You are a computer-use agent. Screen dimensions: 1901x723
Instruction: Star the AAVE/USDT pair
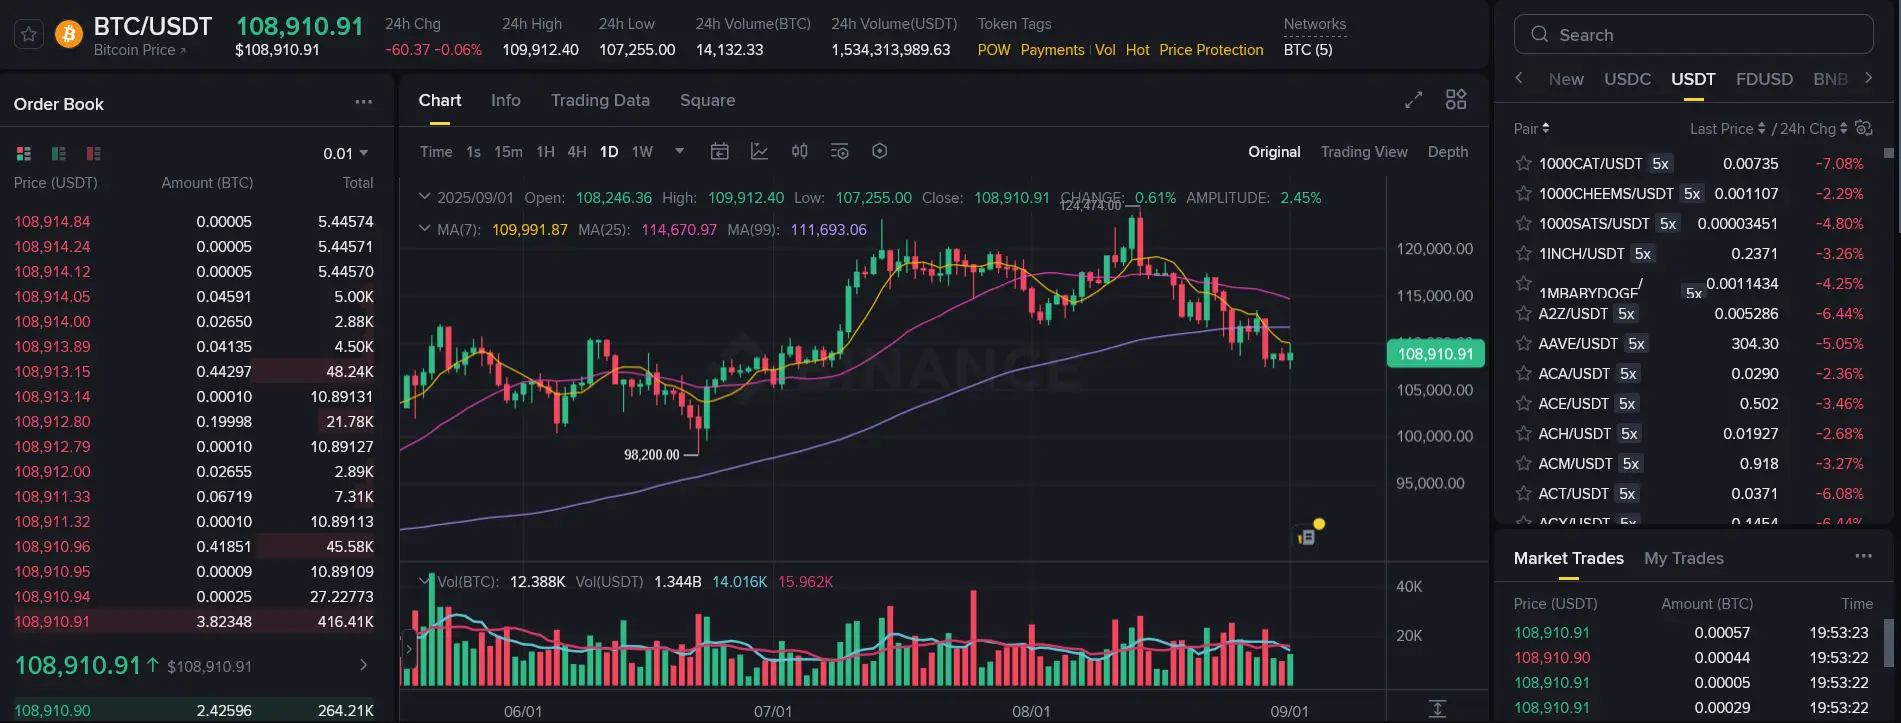pyautogui.click(x=1523, y=343)
